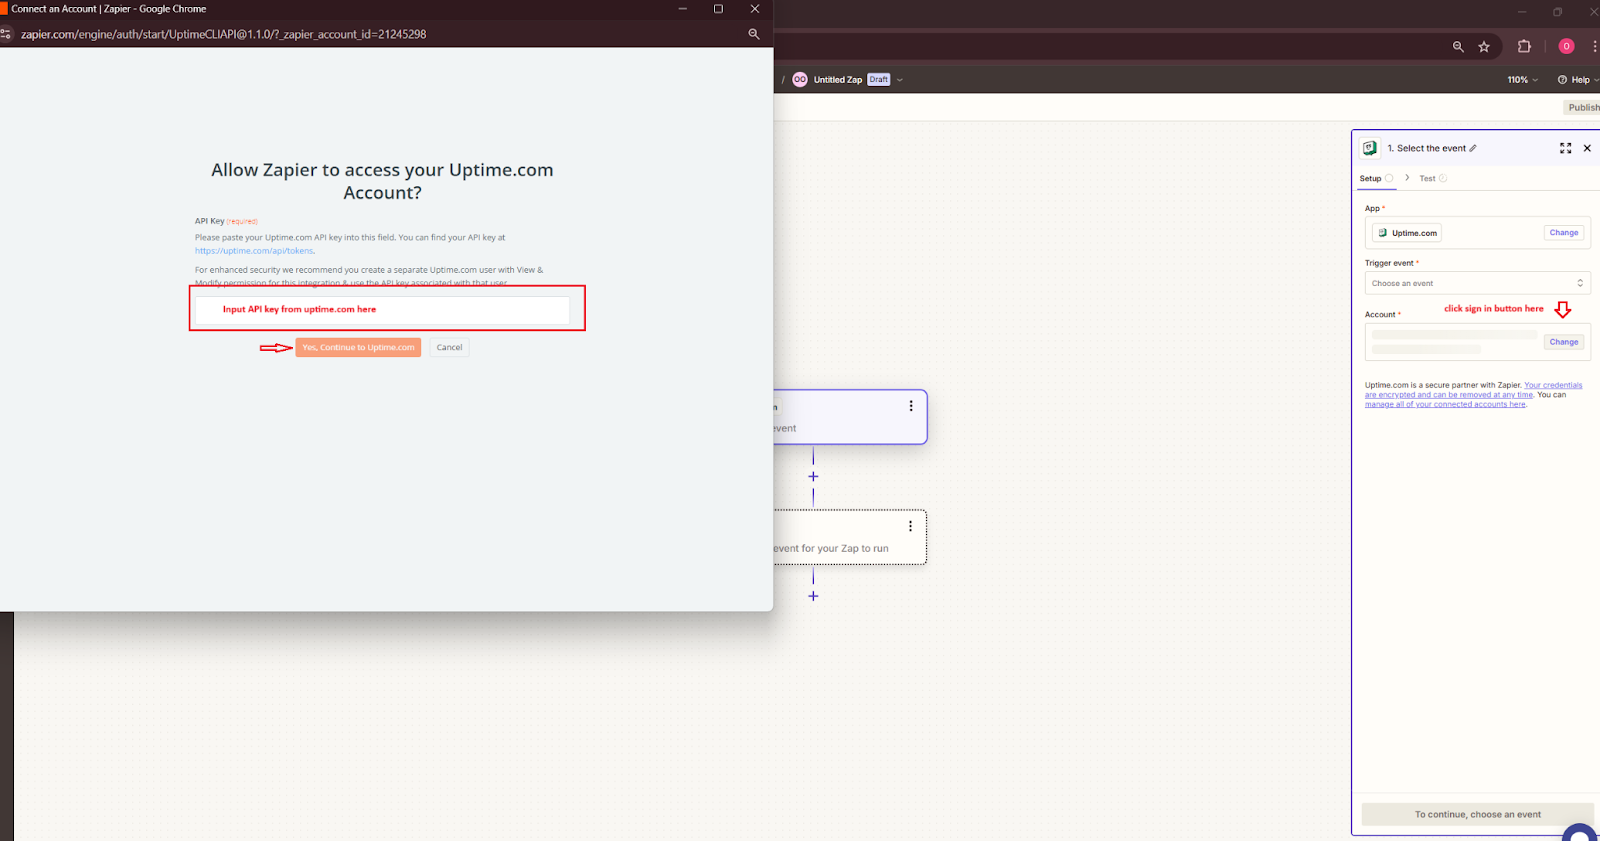The width and height of the screenshot is (1600, 841).
Task: Click the 1. Select the event title
Action: pos(1426,148)
